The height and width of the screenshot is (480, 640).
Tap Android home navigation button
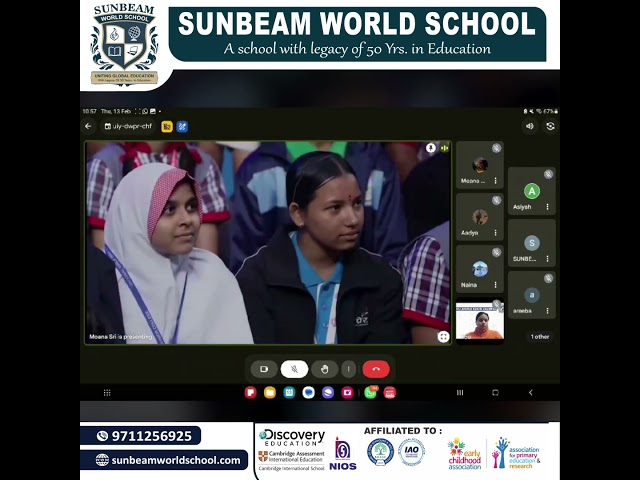click(496, 393)
